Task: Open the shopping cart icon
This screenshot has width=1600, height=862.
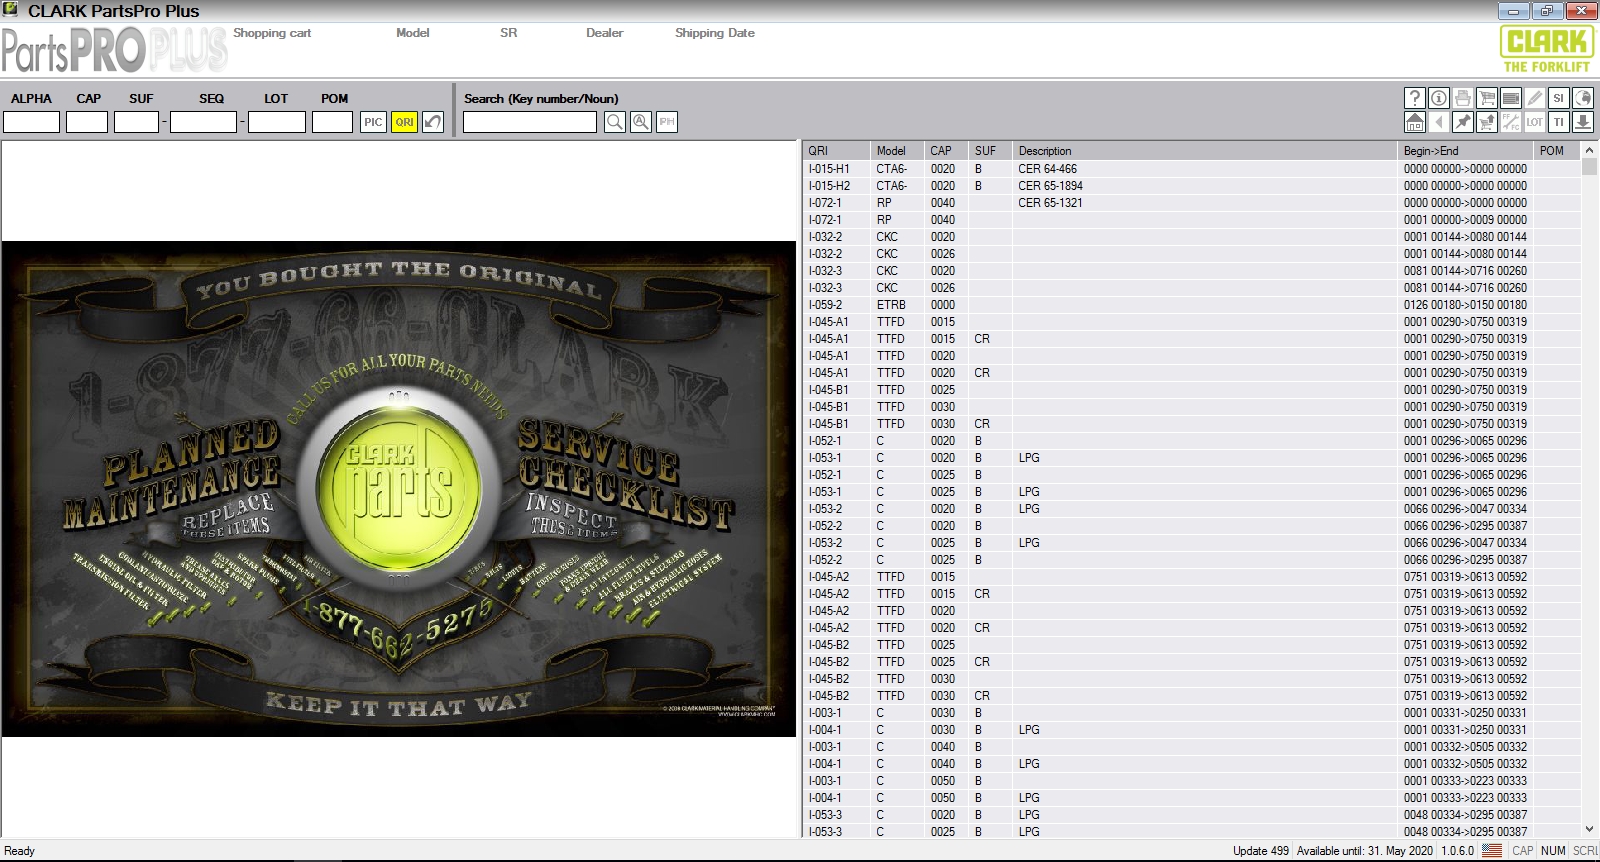Action: 1486,98
